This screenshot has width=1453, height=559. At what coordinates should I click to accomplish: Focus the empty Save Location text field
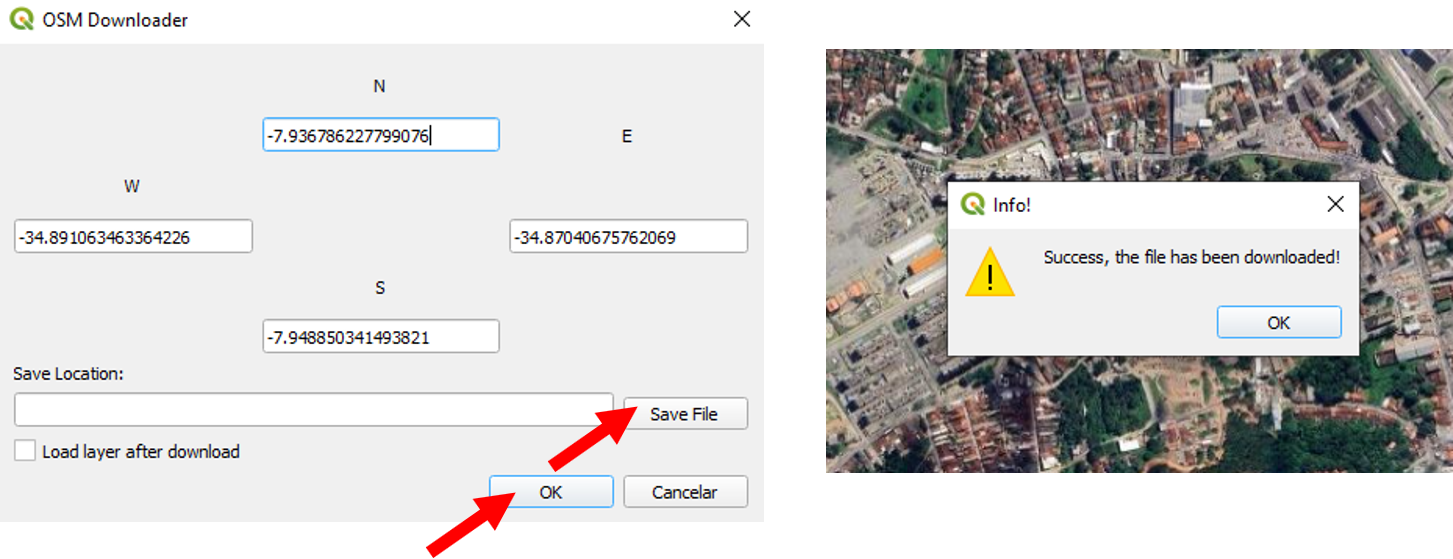point(314,409)
